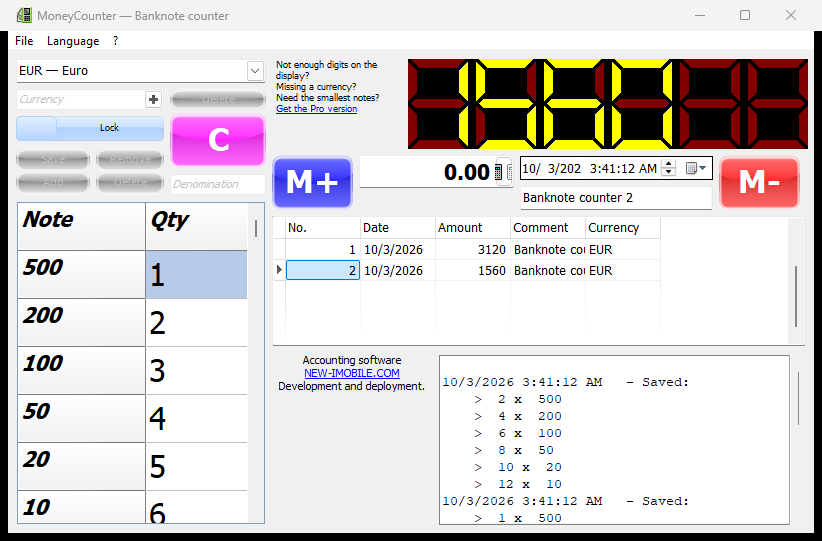Click the Note column header
The height and width of the screenshot is (541, 822).
(81, 226)
